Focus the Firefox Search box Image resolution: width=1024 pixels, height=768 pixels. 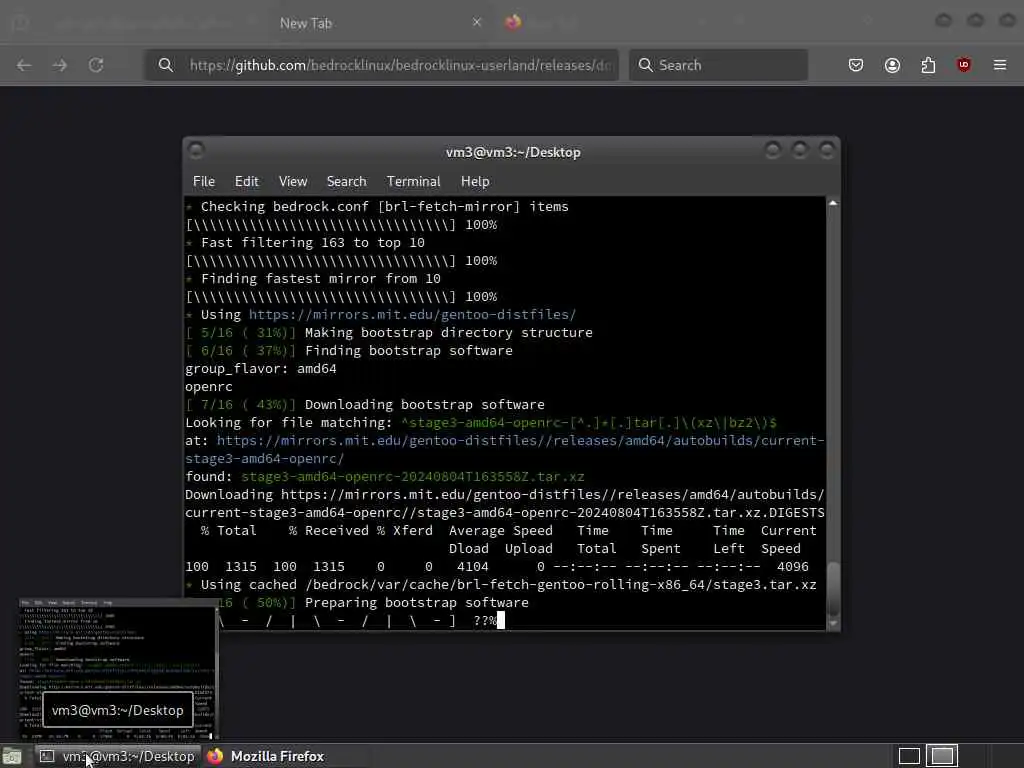tap(718, 65)
